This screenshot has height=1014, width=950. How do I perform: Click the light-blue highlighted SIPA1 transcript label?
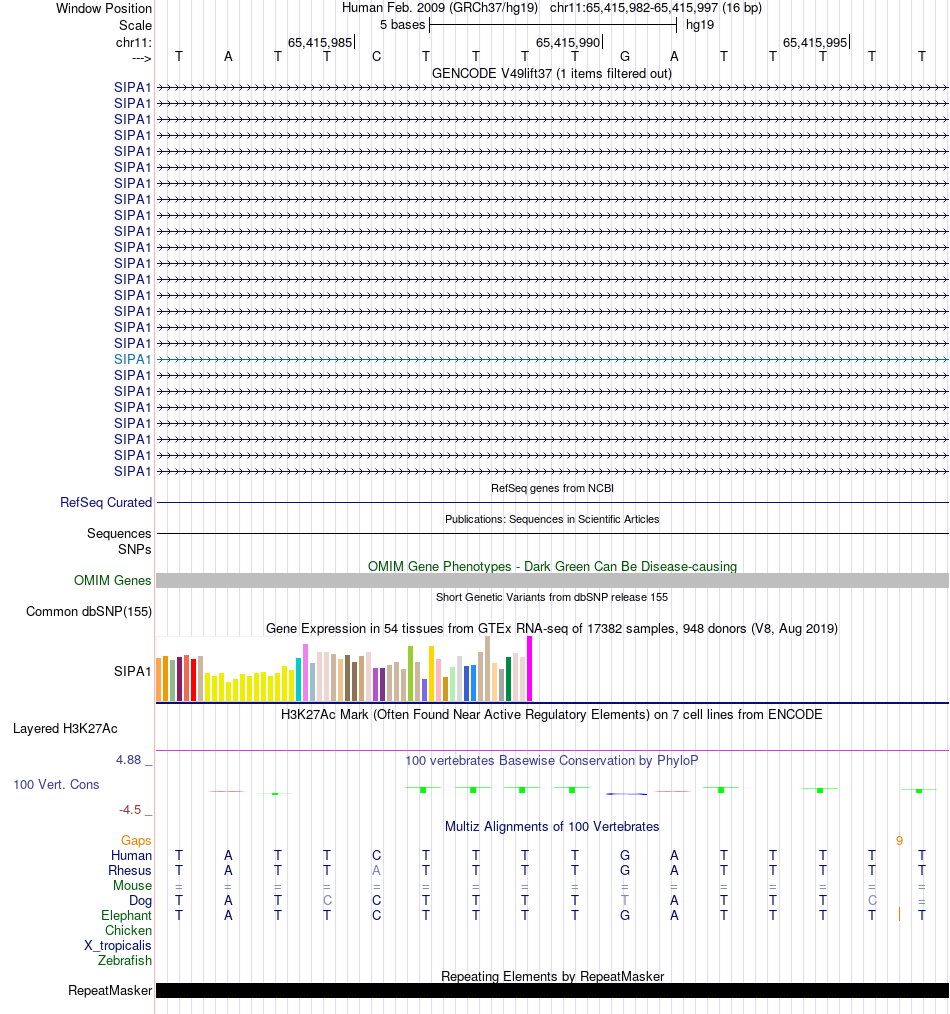(x=132, y=360)
